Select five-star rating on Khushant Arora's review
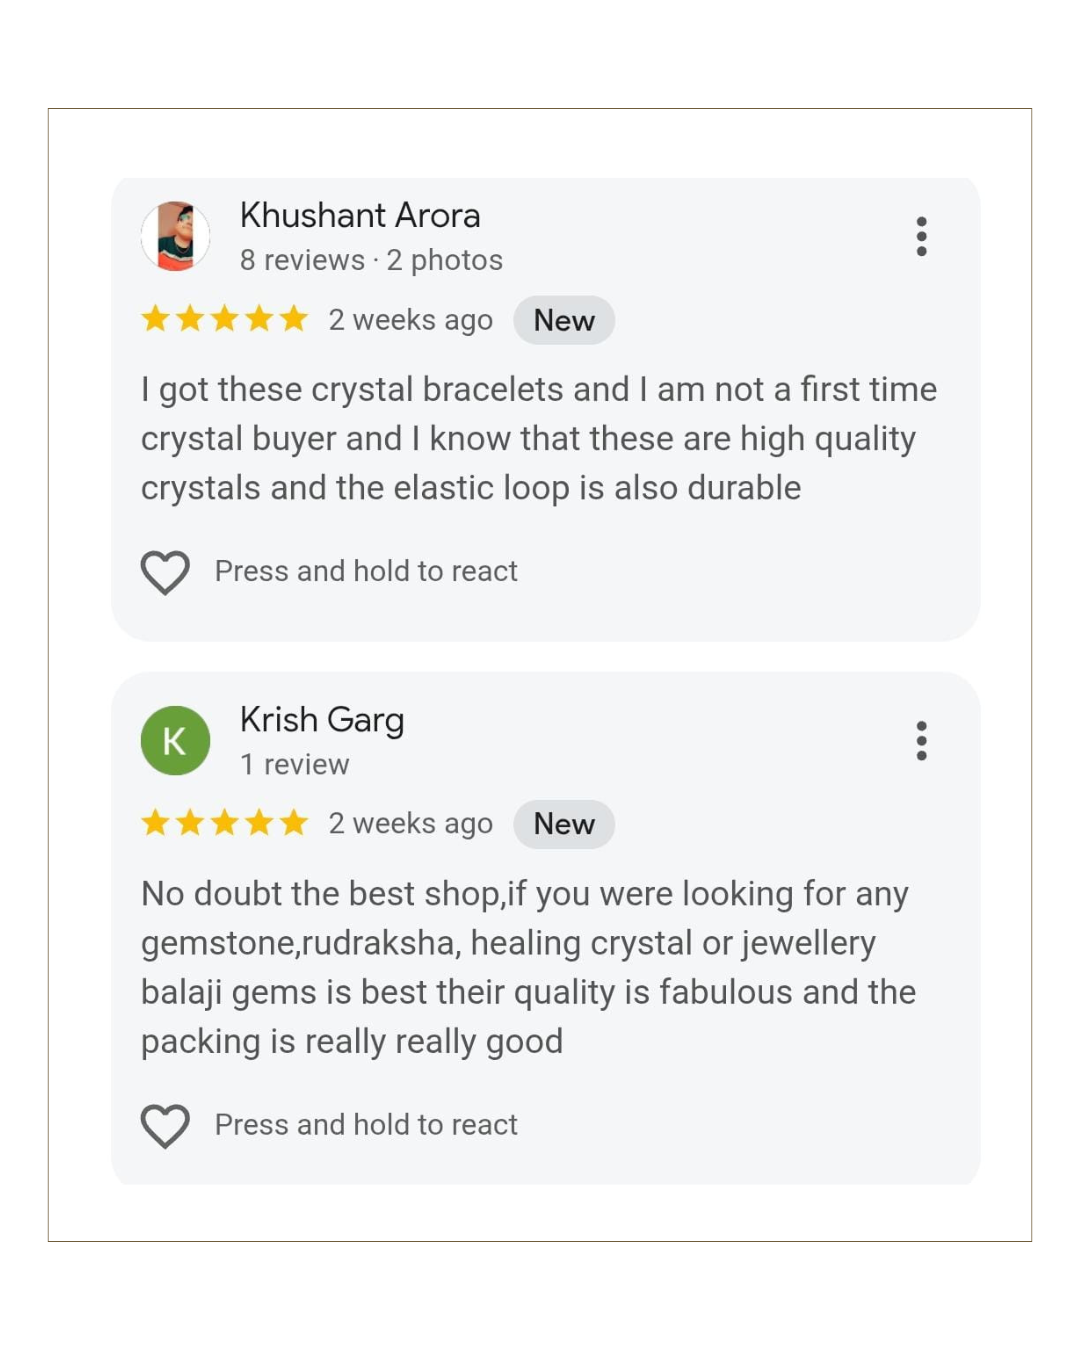 tap(224, 319)
